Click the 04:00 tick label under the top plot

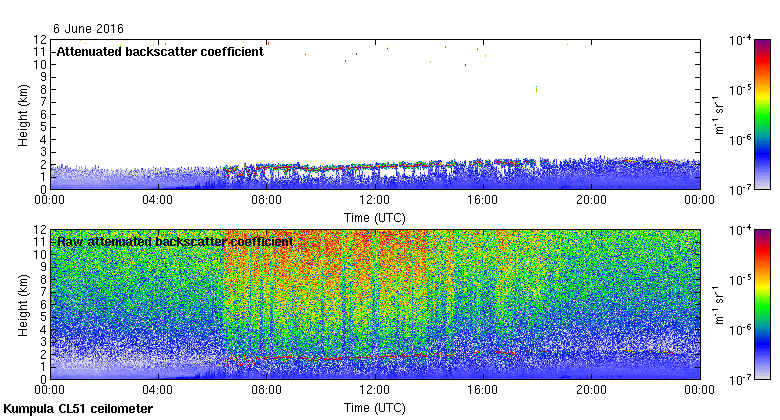[158, 200]
